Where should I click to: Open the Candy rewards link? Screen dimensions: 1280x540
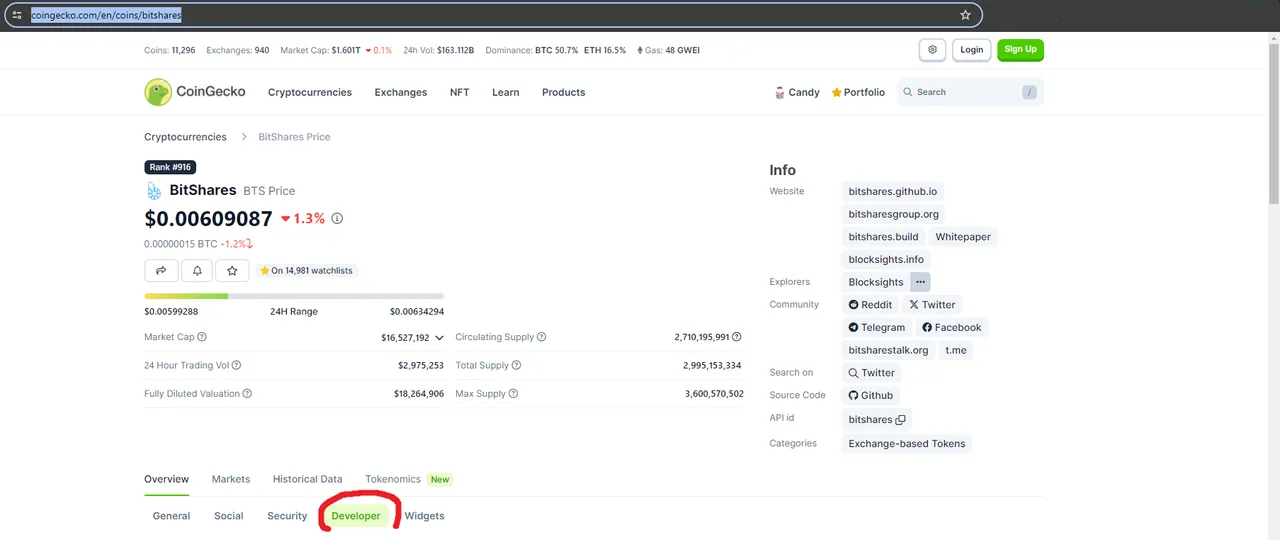(797, 92)
